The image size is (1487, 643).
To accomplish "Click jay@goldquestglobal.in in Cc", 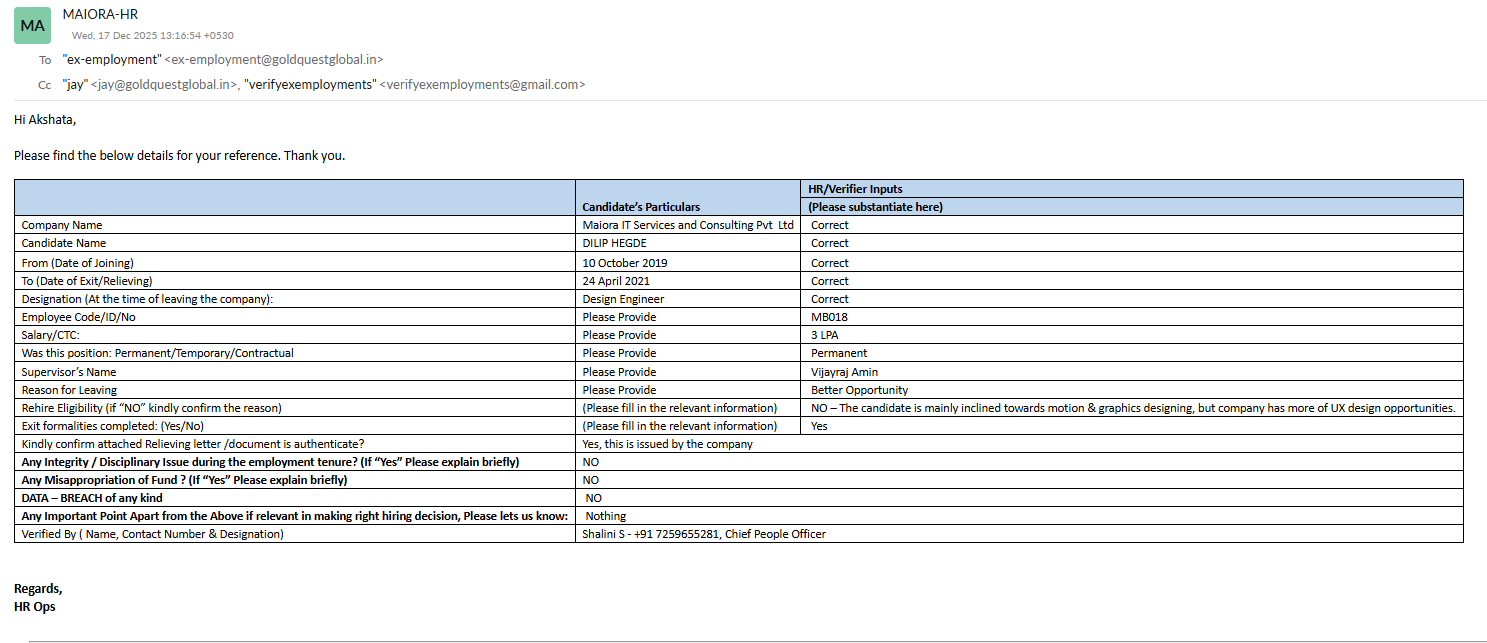I will click(x=164, y=85).
